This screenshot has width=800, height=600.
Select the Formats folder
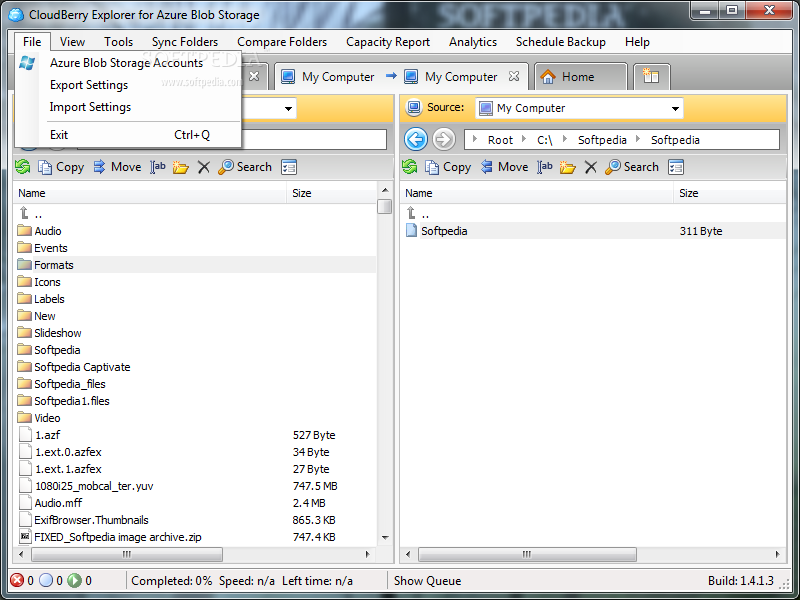point(197,265)
